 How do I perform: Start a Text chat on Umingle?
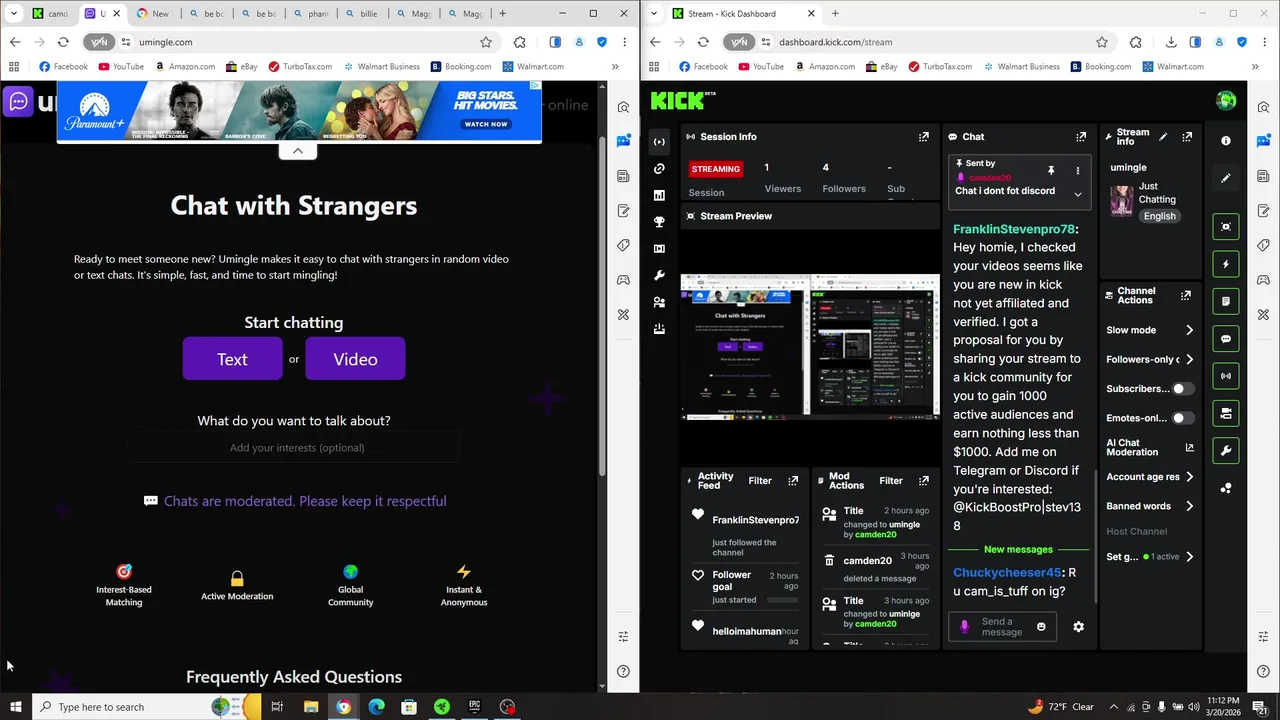point(232,359)
